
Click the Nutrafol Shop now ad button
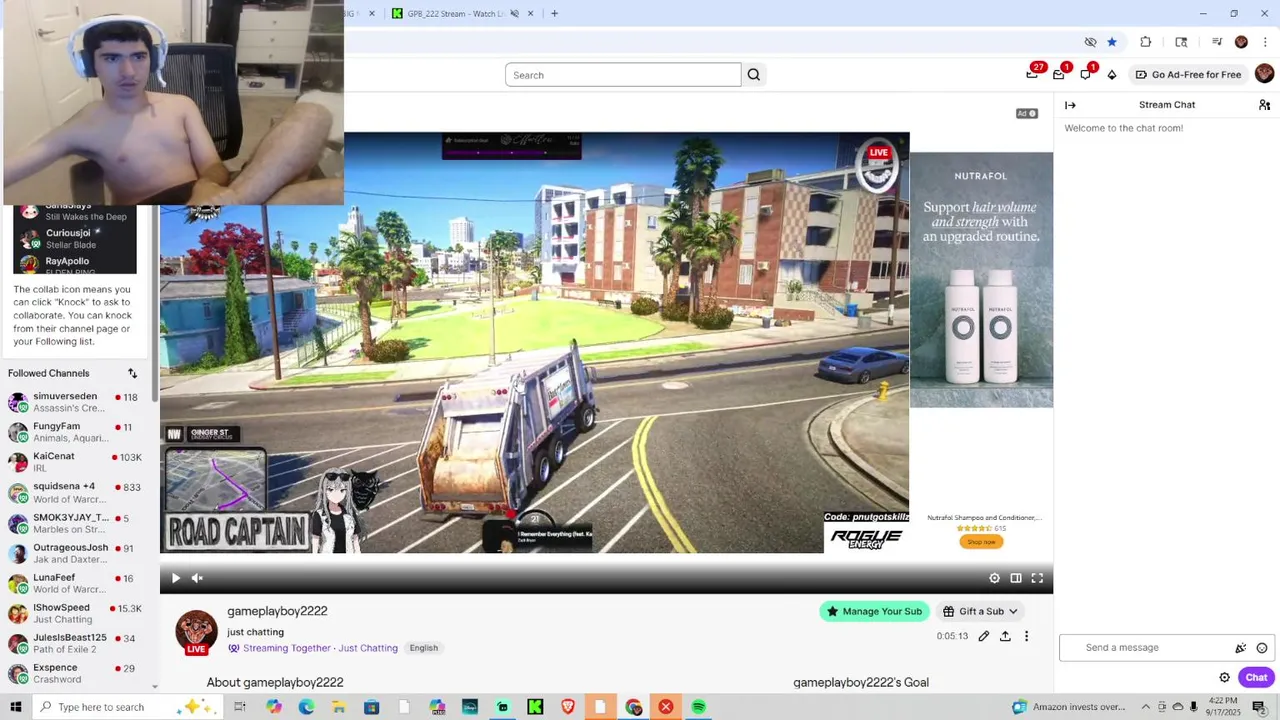coord(981,542)
